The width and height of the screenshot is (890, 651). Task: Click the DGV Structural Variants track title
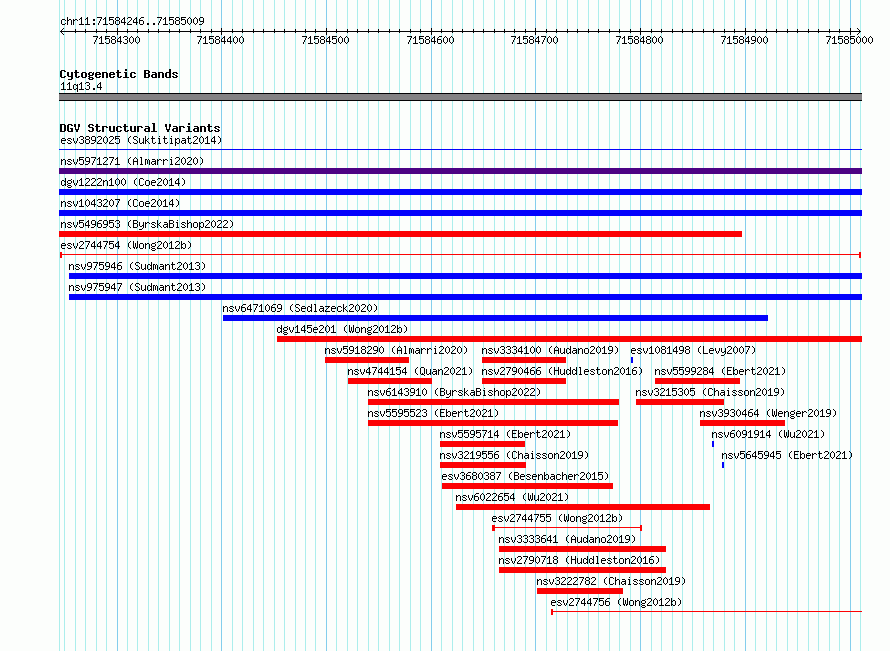[140, 128]
